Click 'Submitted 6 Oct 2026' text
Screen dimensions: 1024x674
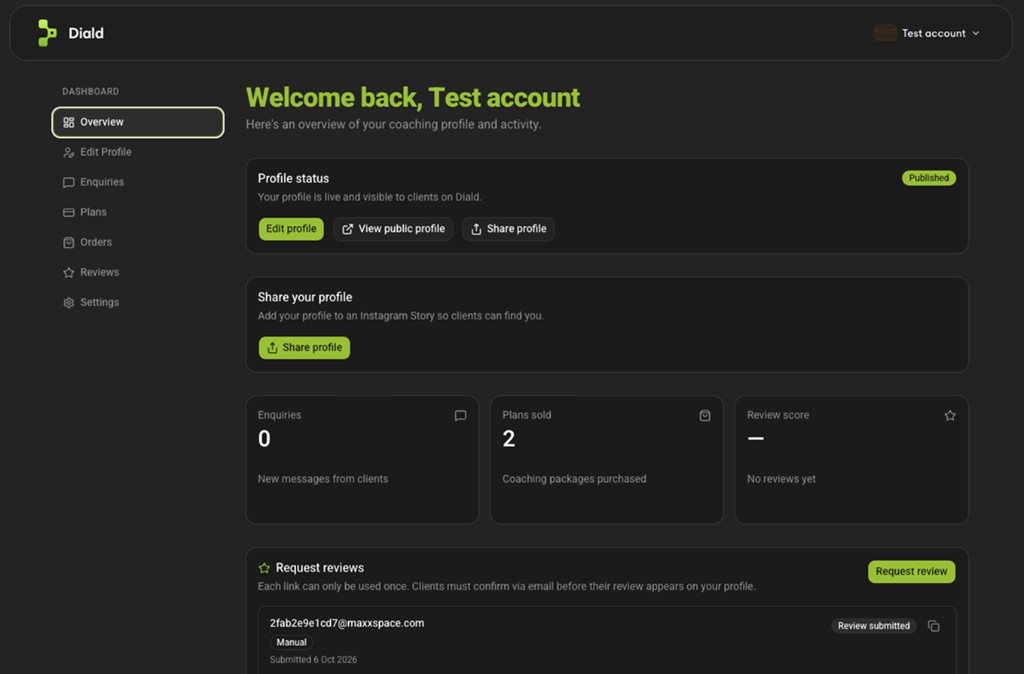pos(313,660)
